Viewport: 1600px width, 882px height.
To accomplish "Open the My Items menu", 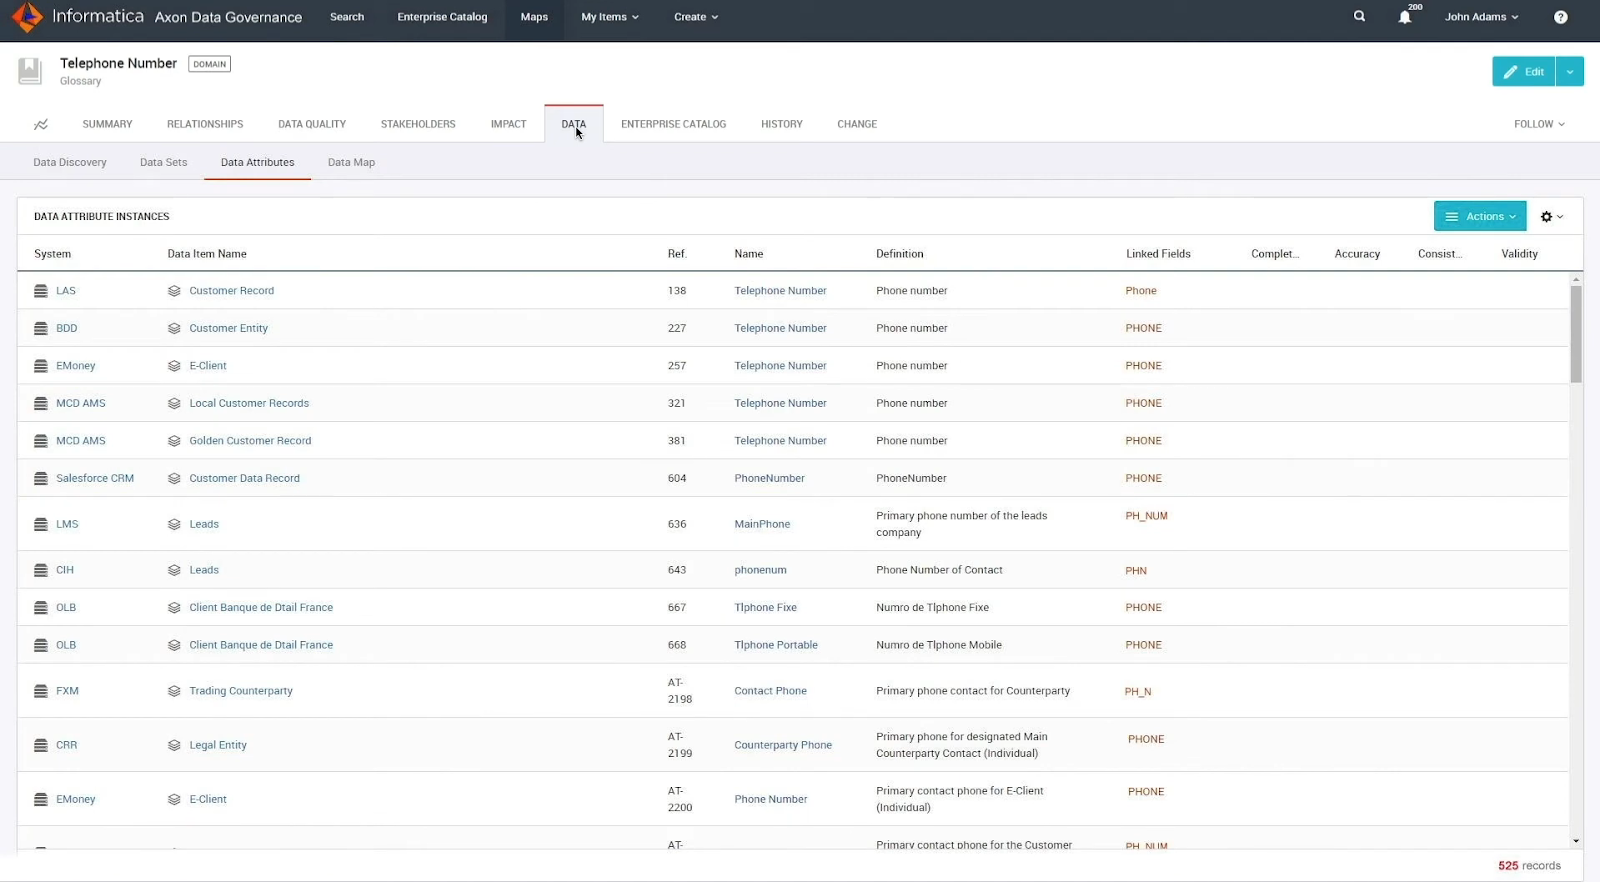I will click(610, 17).
